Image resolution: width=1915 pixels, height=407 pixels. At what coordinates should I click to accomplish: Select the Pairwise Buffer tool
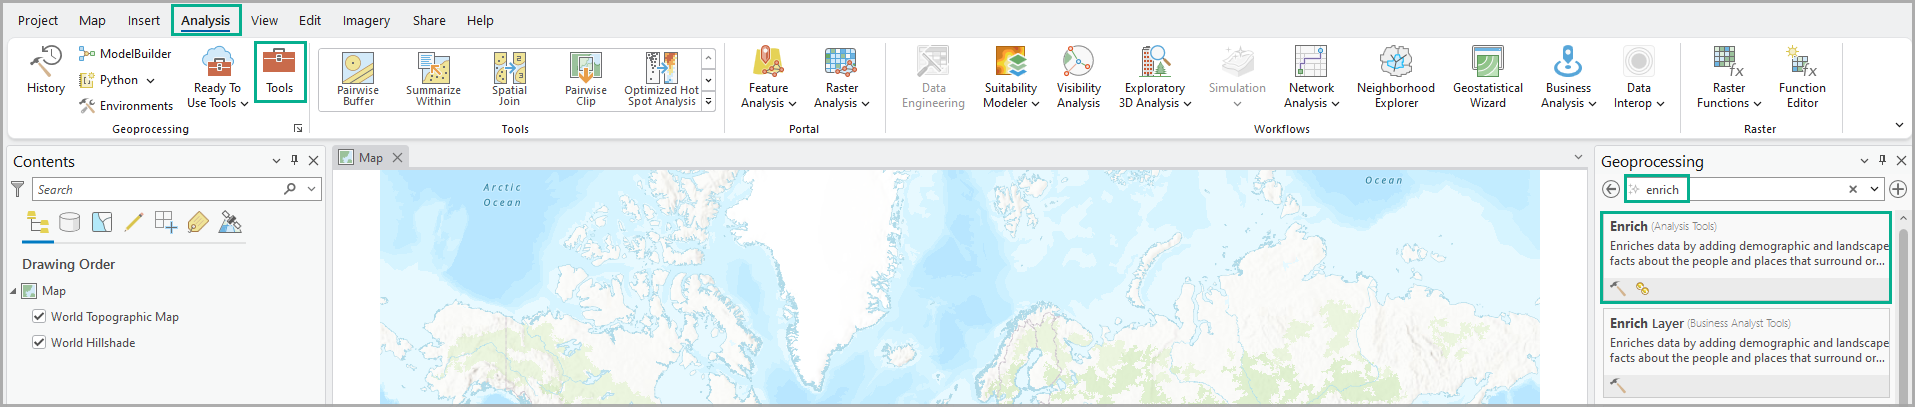(x=358, y=79)
